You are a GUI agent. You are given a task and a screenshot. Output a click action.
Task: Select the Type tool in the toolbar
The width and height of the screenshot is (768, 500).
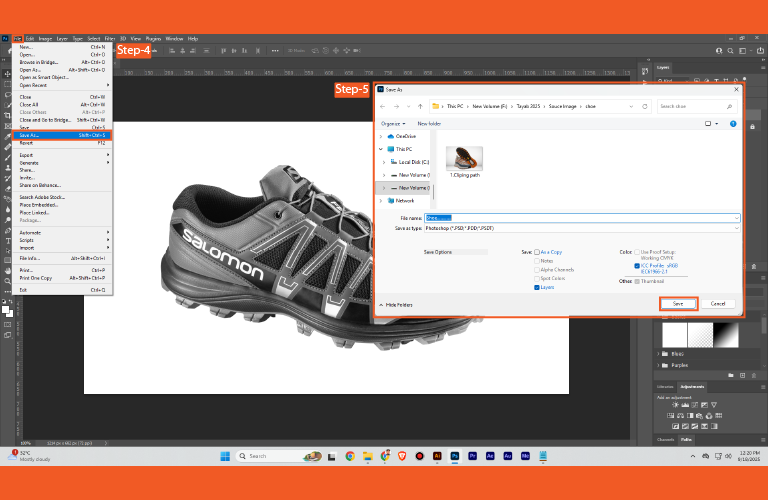point(7,240)
